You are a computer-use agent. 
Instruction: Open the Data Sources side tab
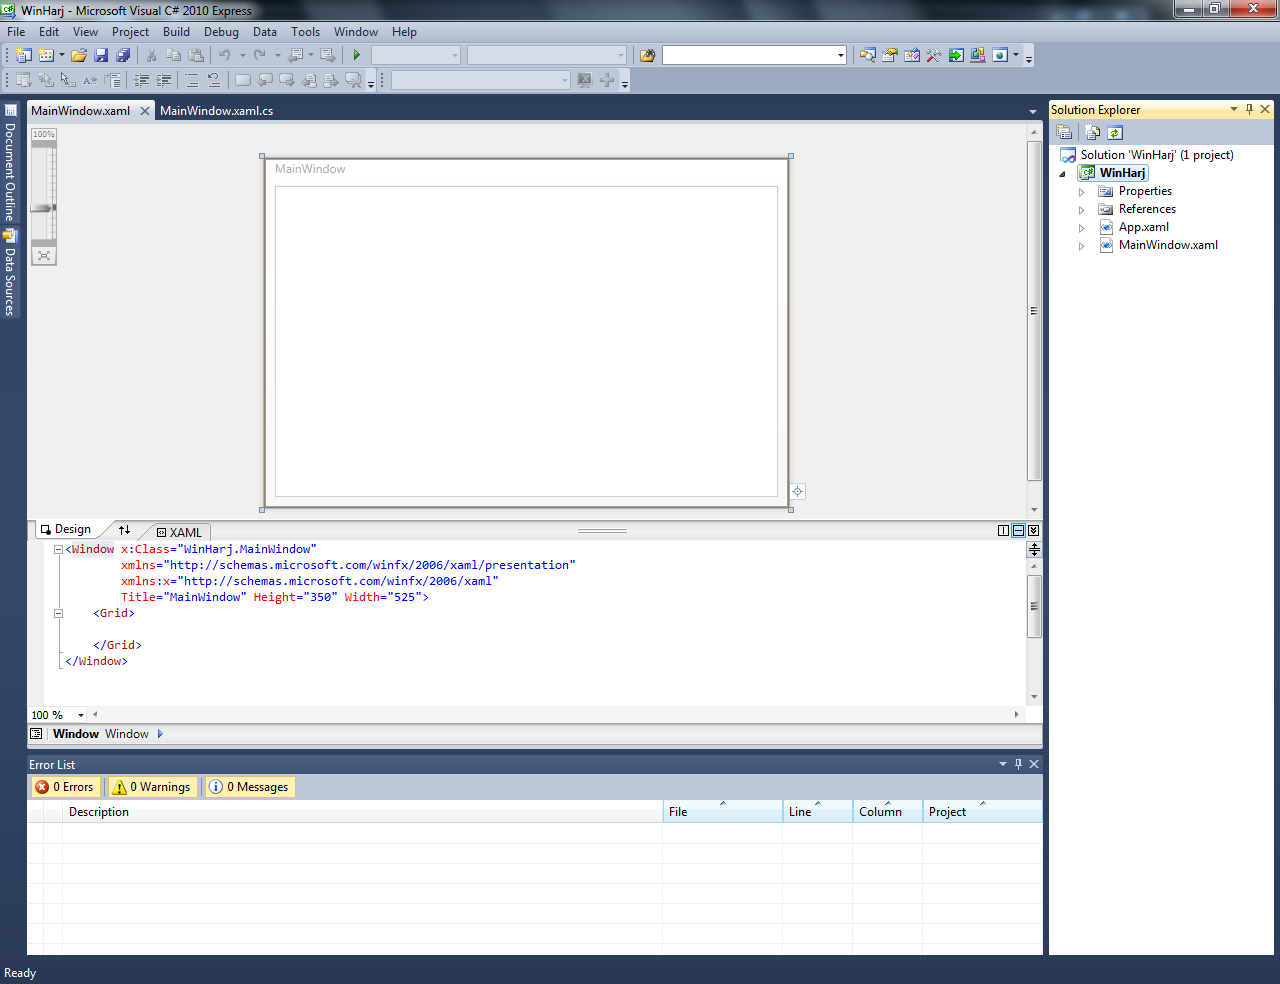pyautogui.click(x=10, y=273)
